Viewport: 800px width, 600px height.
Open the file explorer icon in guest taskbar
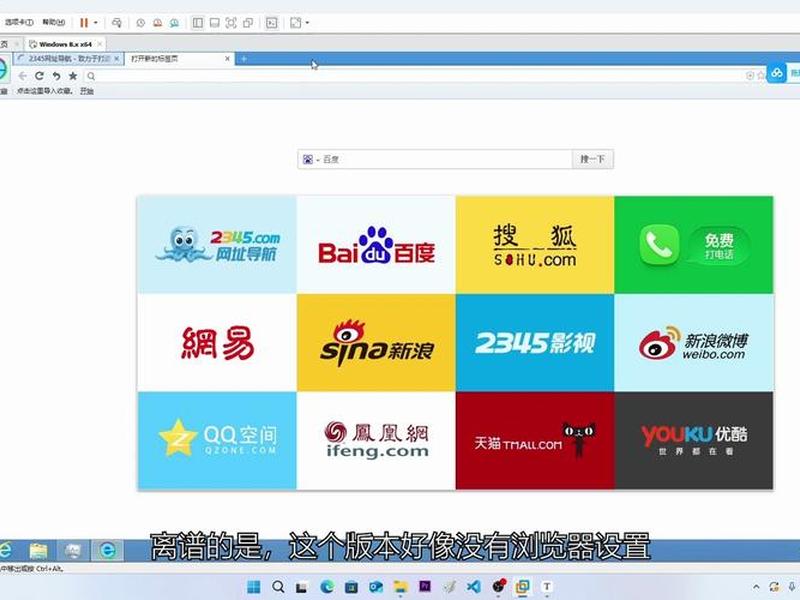click(38, 551)
